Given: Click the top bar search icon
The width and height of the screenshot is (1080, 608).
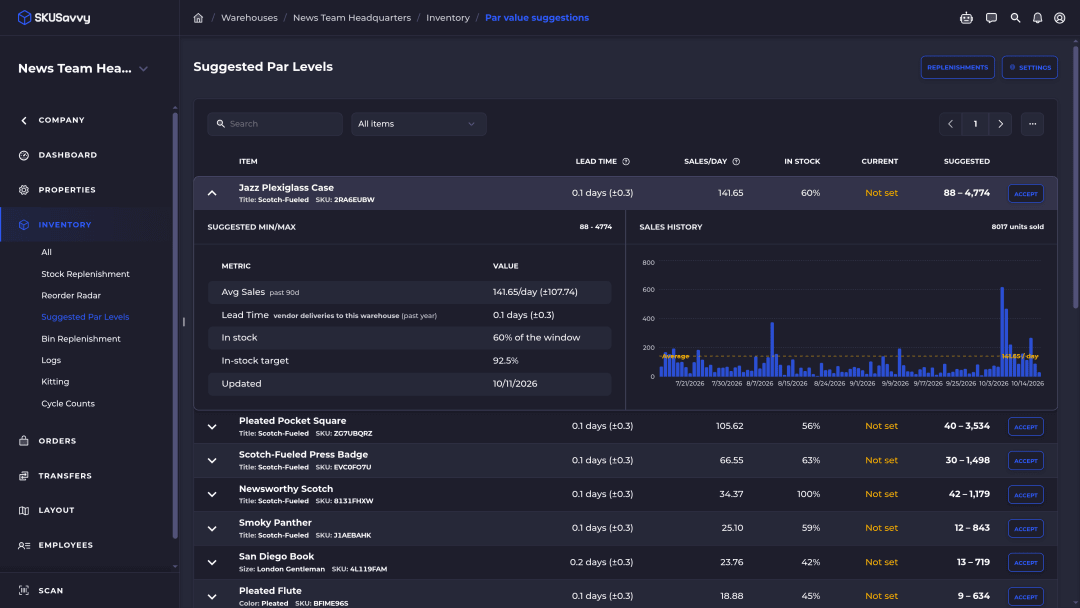Looking at the screenshot, I should (x=1015, y=18).
